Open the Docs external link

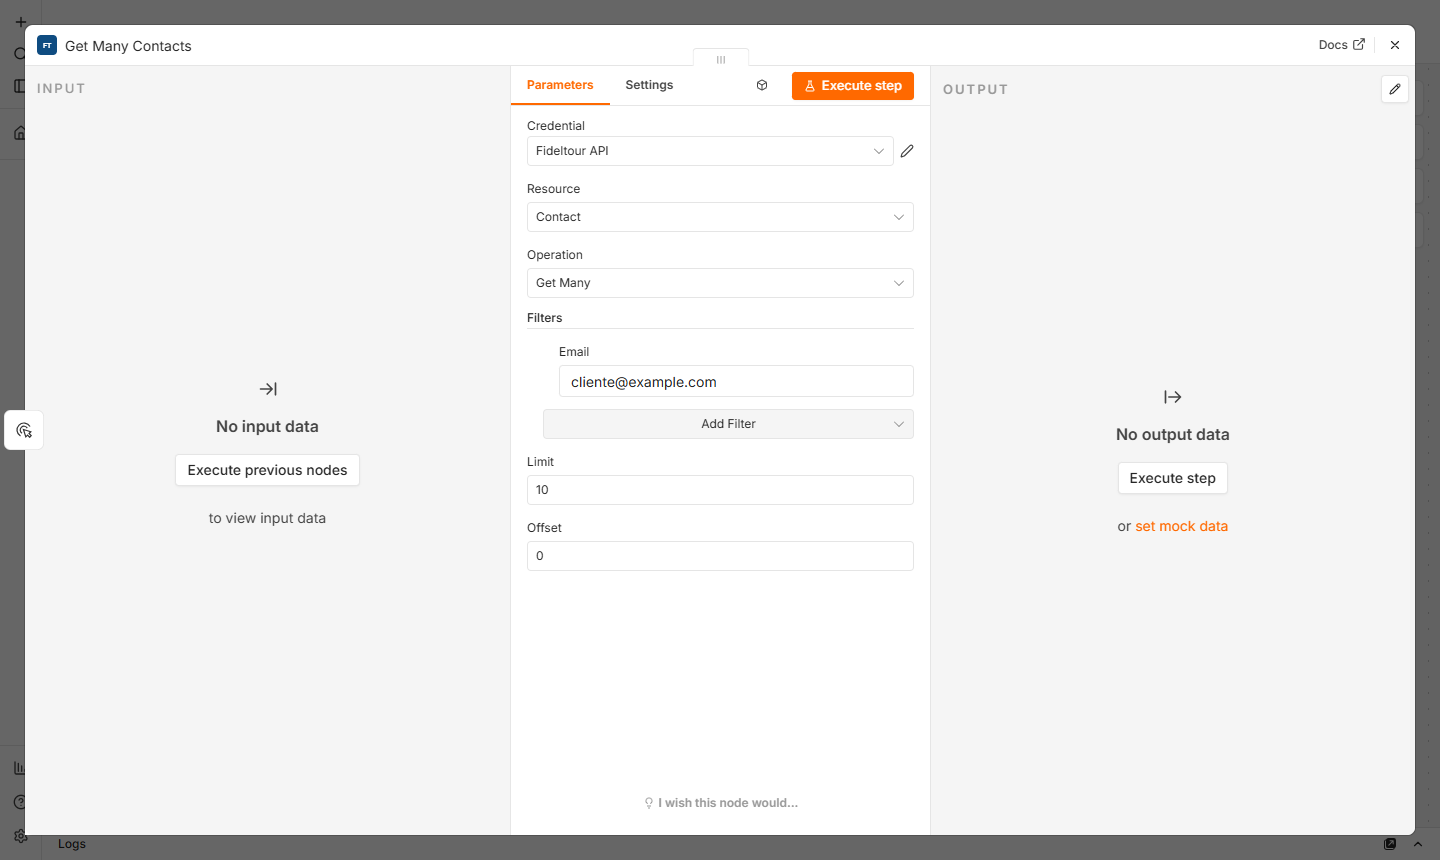tap(1341, 45)
